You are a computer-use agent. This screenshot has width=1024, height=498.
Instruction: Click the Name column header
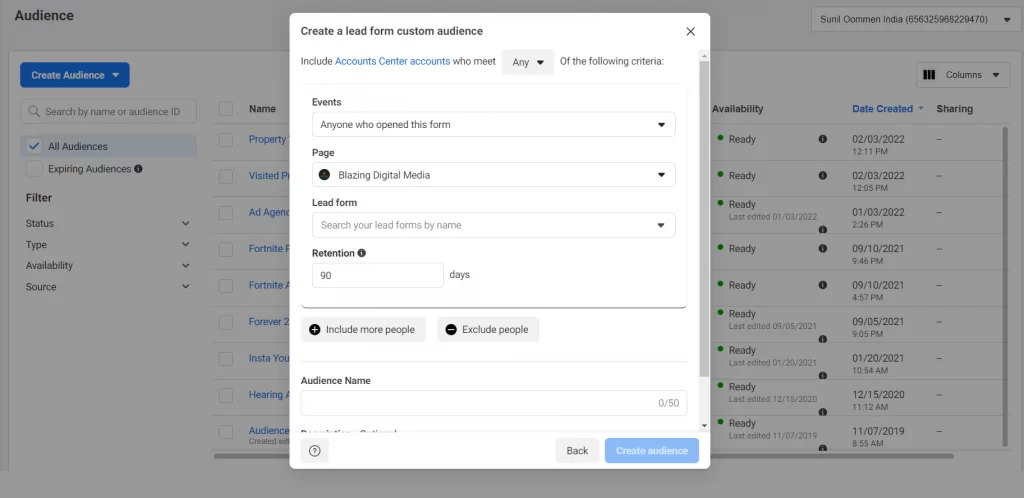[x=263, y=109]
